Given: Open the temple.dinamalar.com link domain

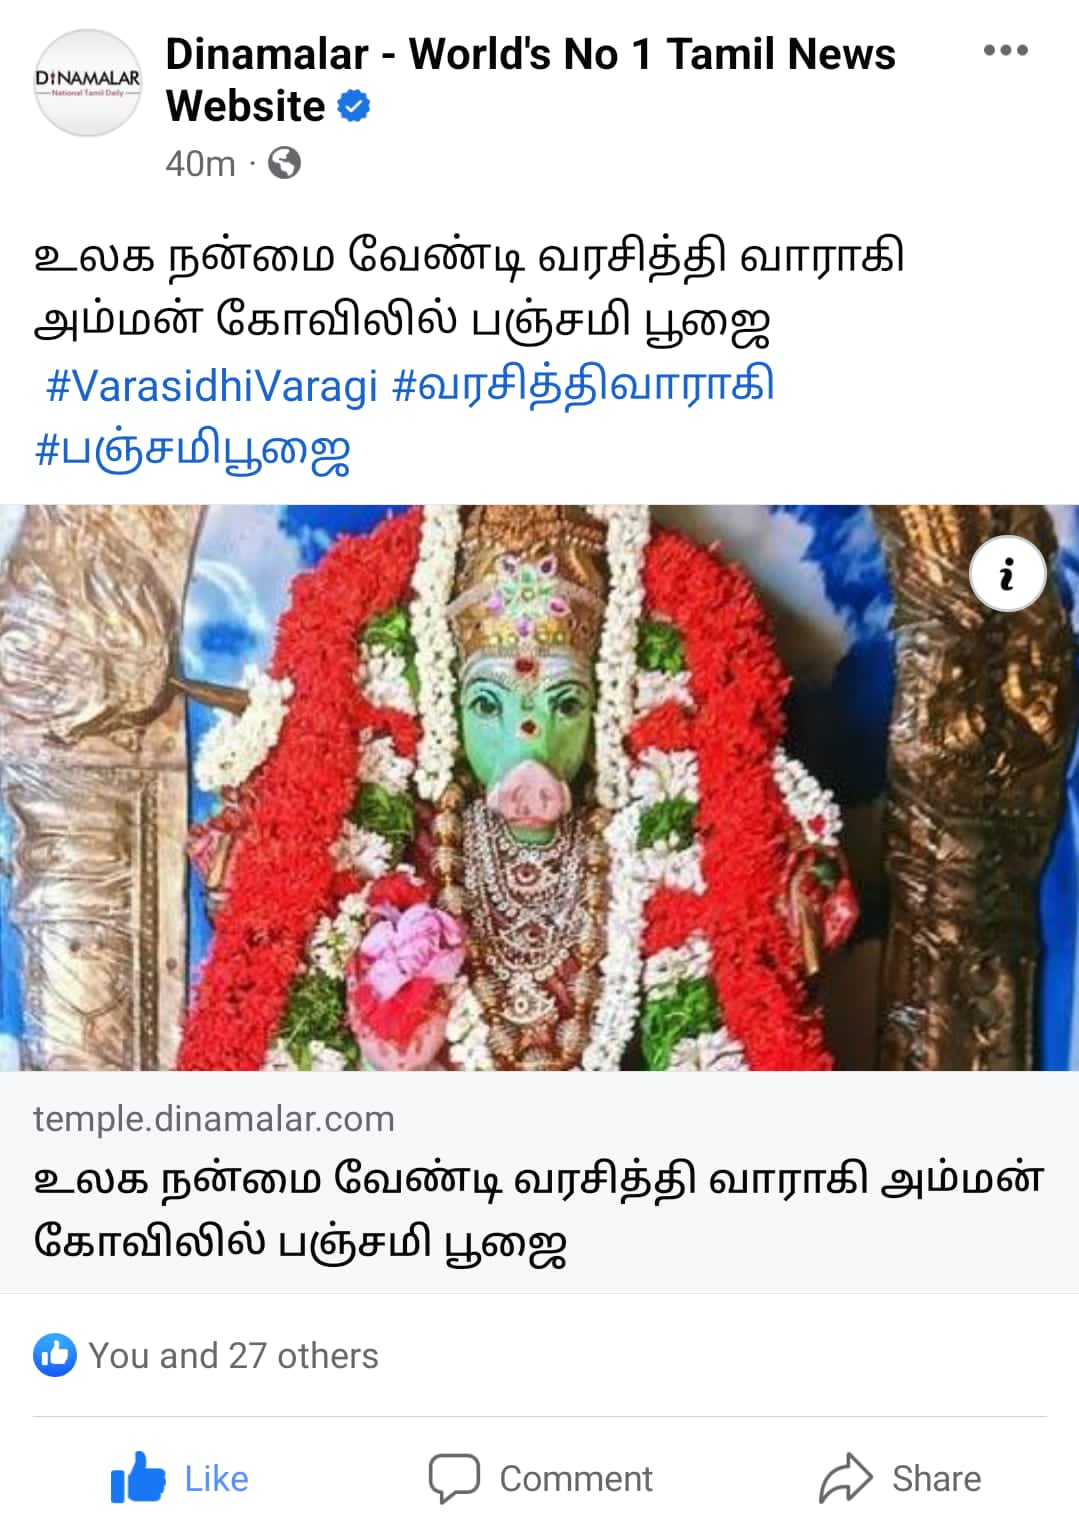Looking at the screenshot, I should tap(214, 1118).
